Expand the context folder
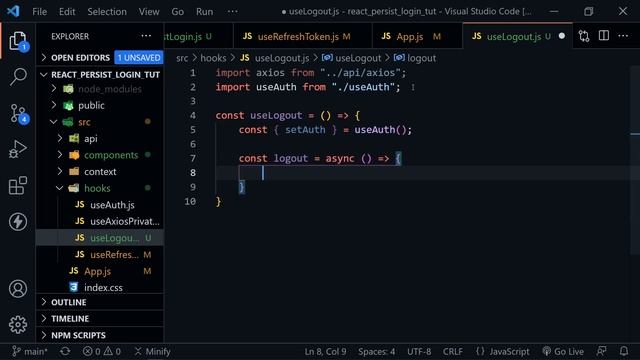The height and width of the screenshot is (360, 640). coord(100,172)
